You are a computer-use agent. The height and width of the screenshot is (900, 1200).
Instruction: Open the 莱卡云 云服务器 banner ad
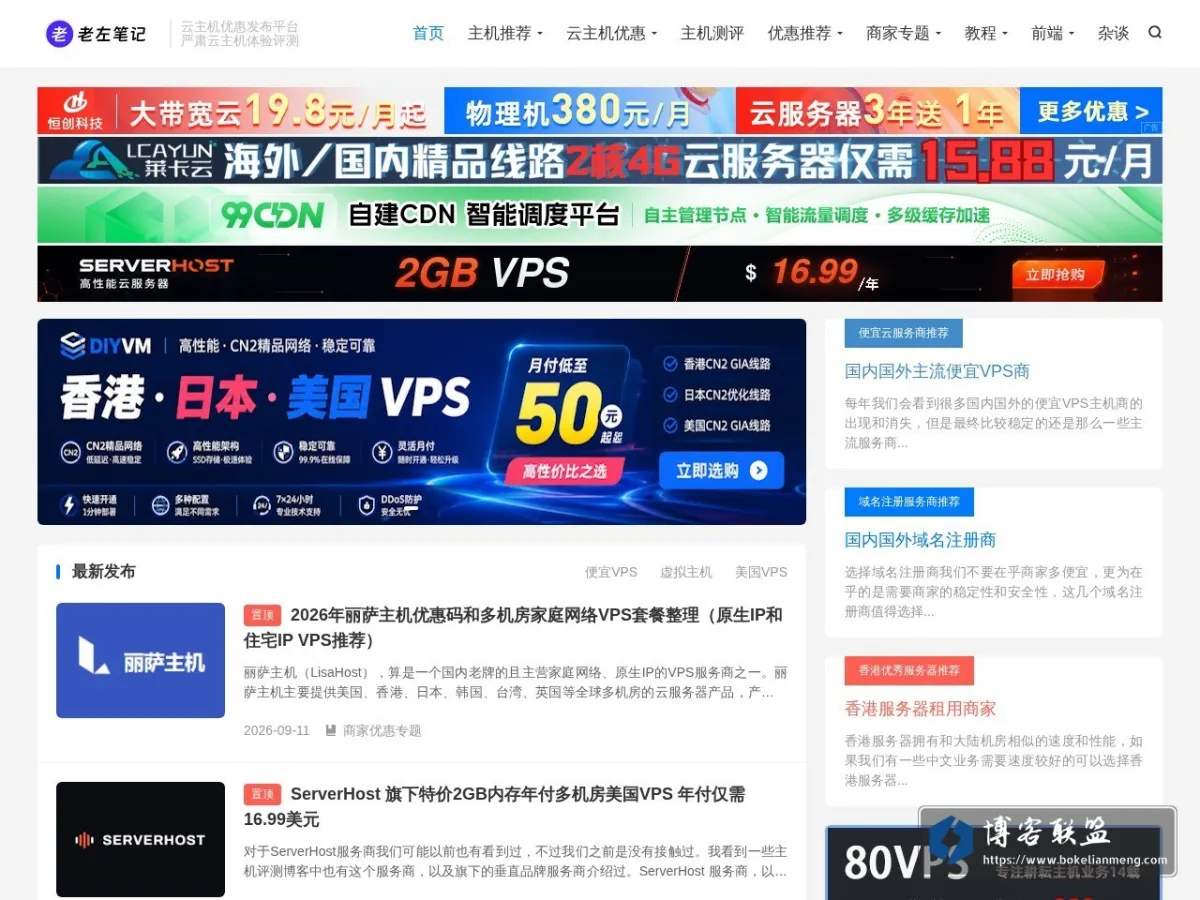600,160
